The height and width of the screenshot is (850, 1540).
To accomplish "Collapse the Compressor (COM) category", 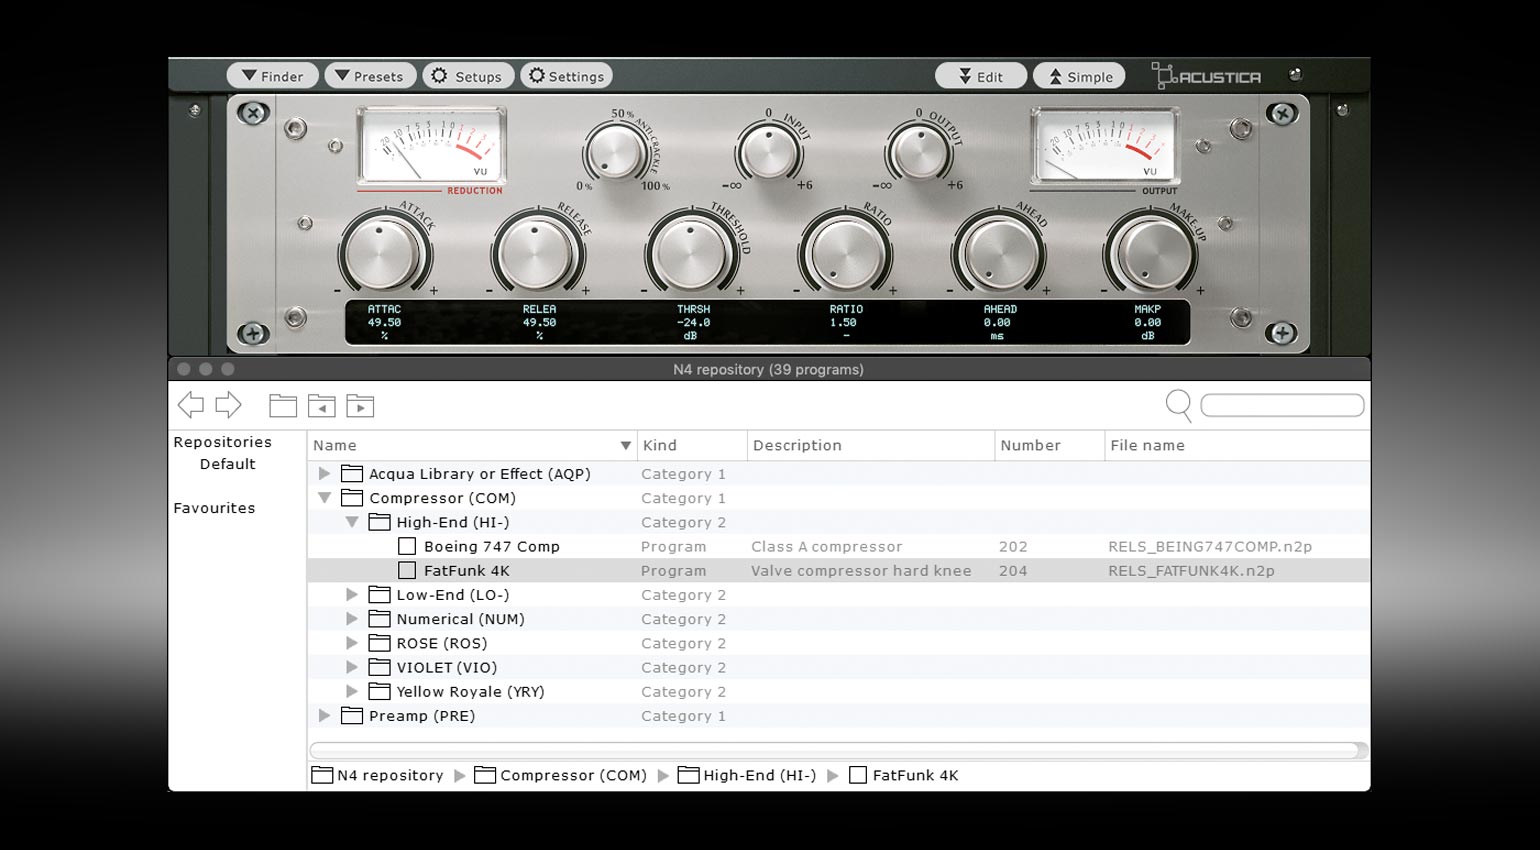I will 324,498.
